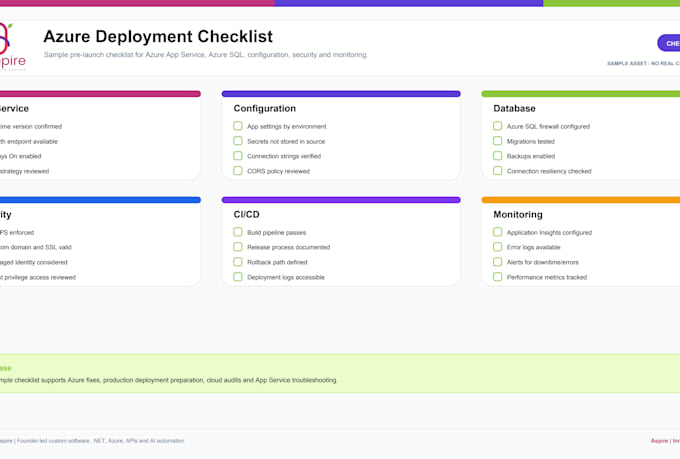Tick the 'Alerts for downtime/errors' checkbox

(x=497, y=262)
